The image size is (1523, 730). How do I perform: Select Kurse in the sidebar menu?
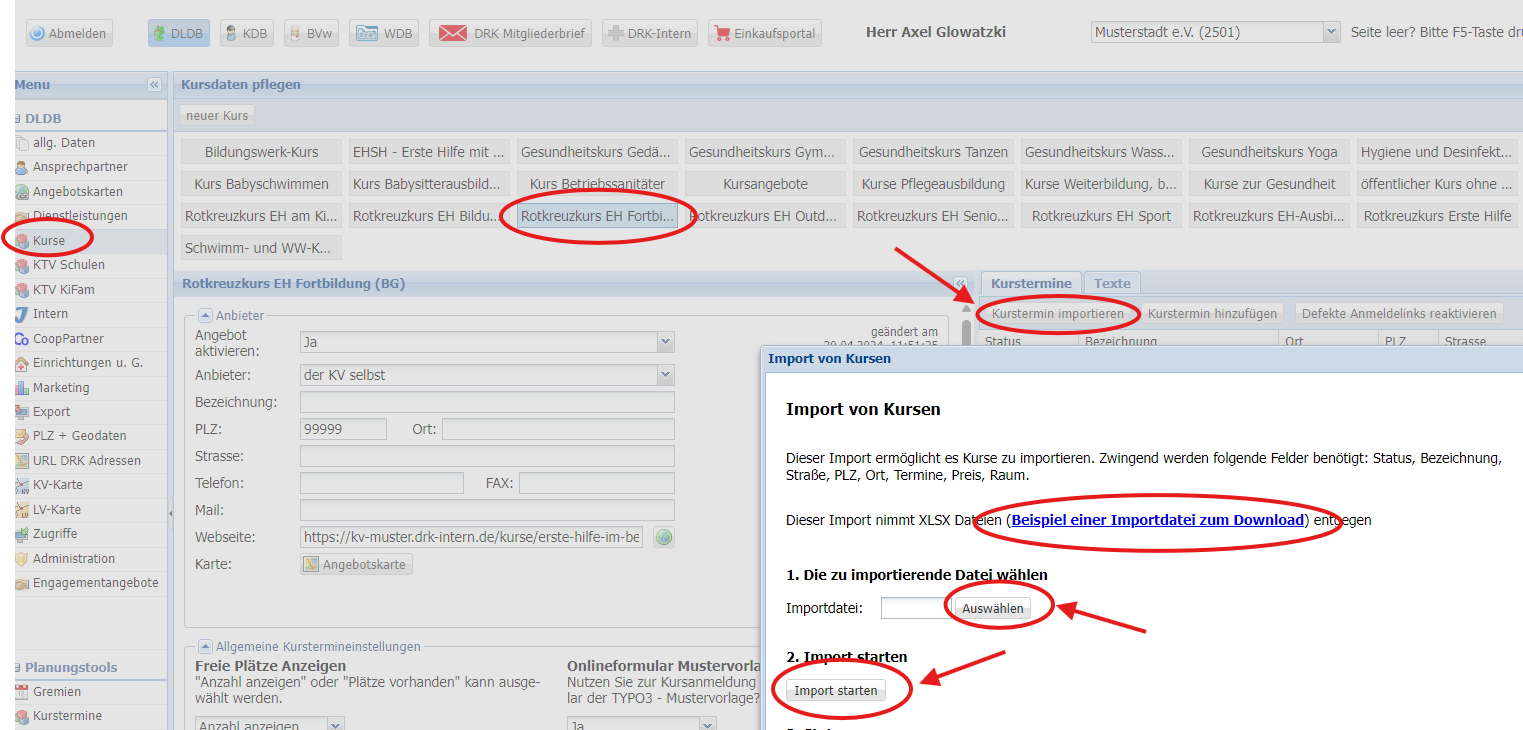(48, 241)
